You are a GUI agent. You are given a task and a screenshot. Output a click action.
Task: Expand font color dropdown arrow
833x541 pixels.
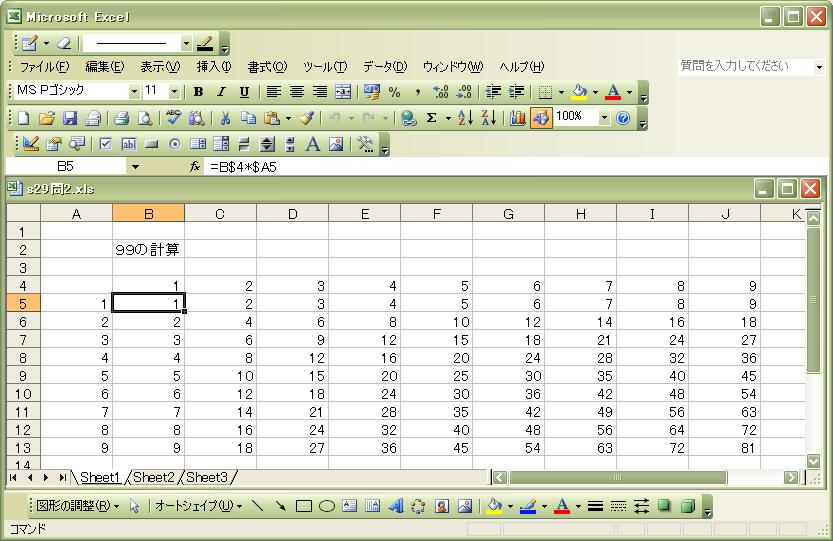click(x=630, y=92)
